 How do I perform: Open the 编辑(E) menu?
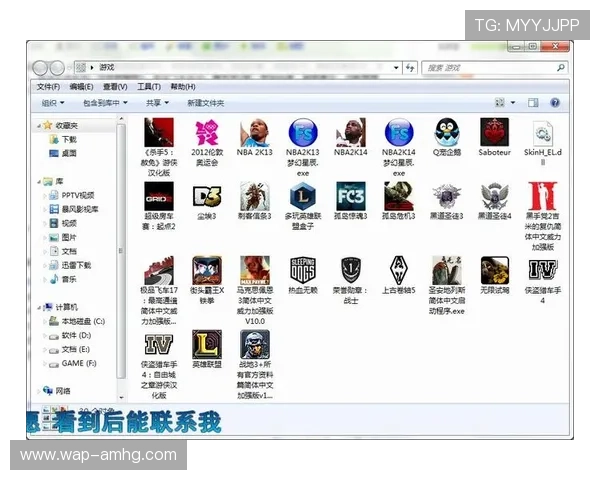point(82,87)
